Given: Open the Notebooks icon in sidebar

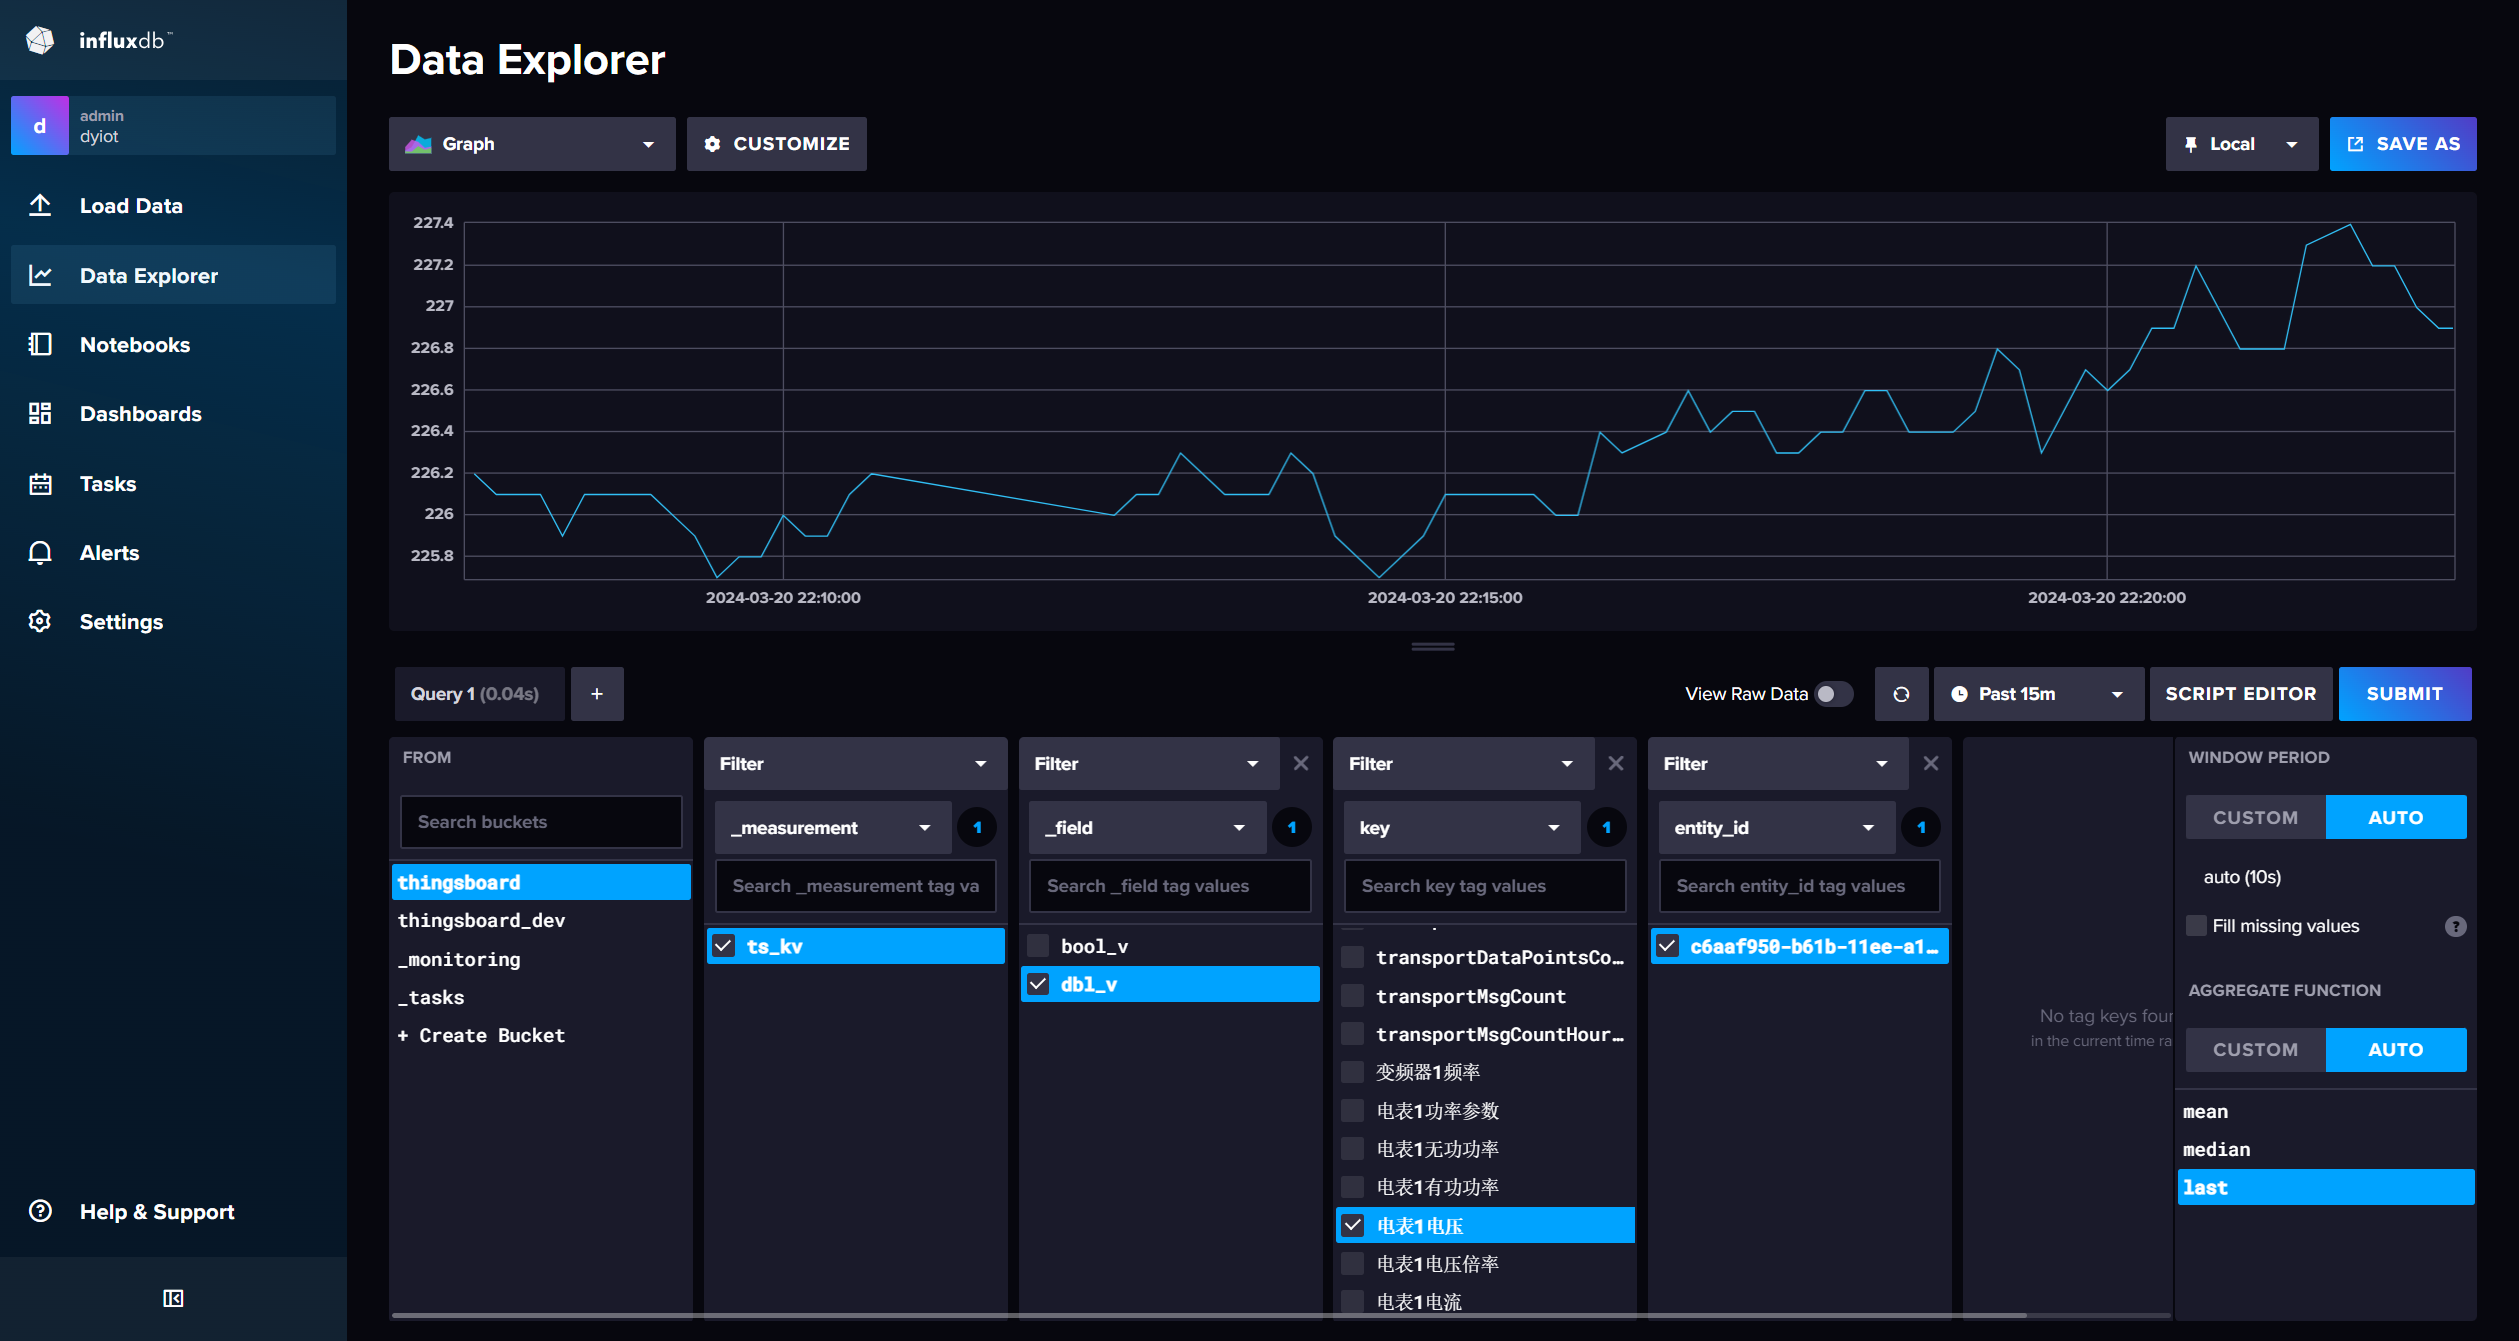Looking at the screenshot, I should [40, 344].
